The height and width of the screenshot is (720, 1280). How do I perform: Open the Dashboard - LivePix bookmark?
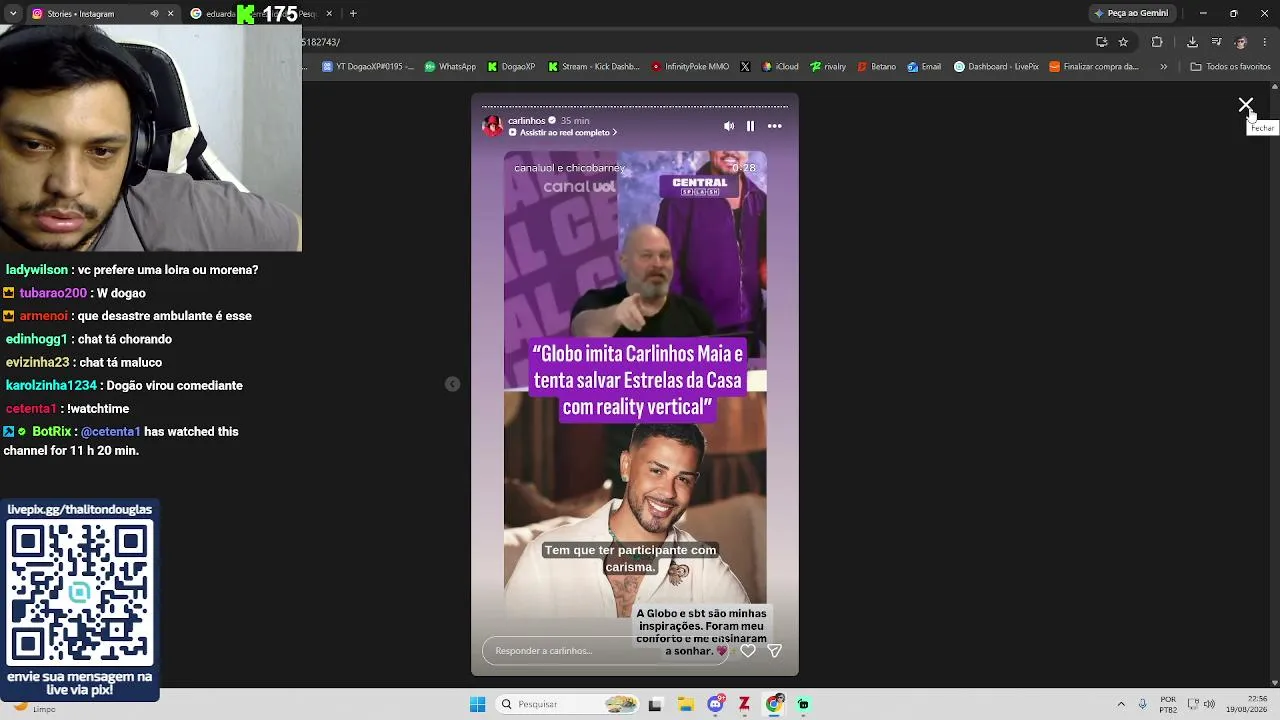click(x=996, y=67)
